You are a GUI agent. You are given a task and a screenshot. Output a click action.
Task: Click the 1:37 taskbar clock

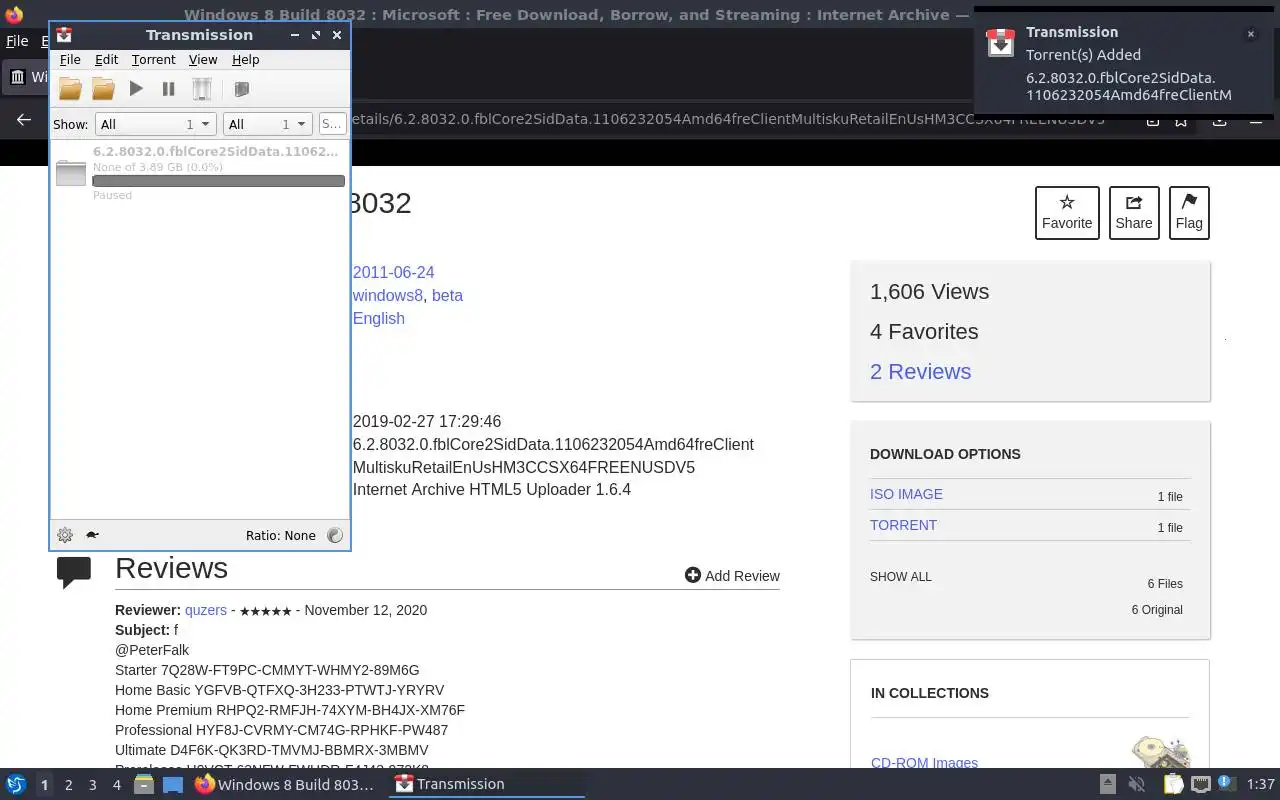click(1261, 784)
